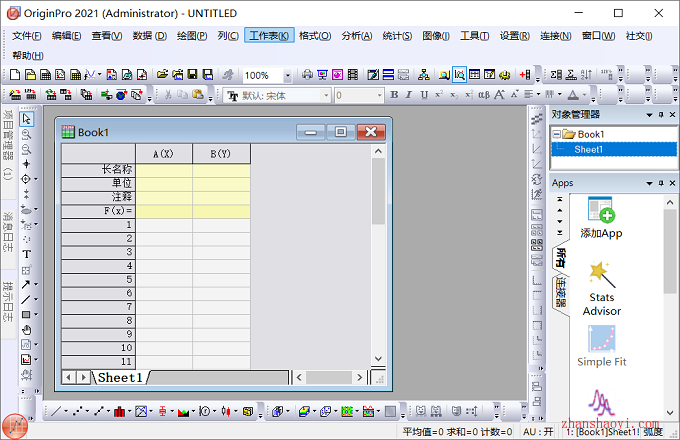Image resolution: width=680 pixels, height=440 pixels.
Task: Click the New Function plot icon
Action: (x=90, y=75)
